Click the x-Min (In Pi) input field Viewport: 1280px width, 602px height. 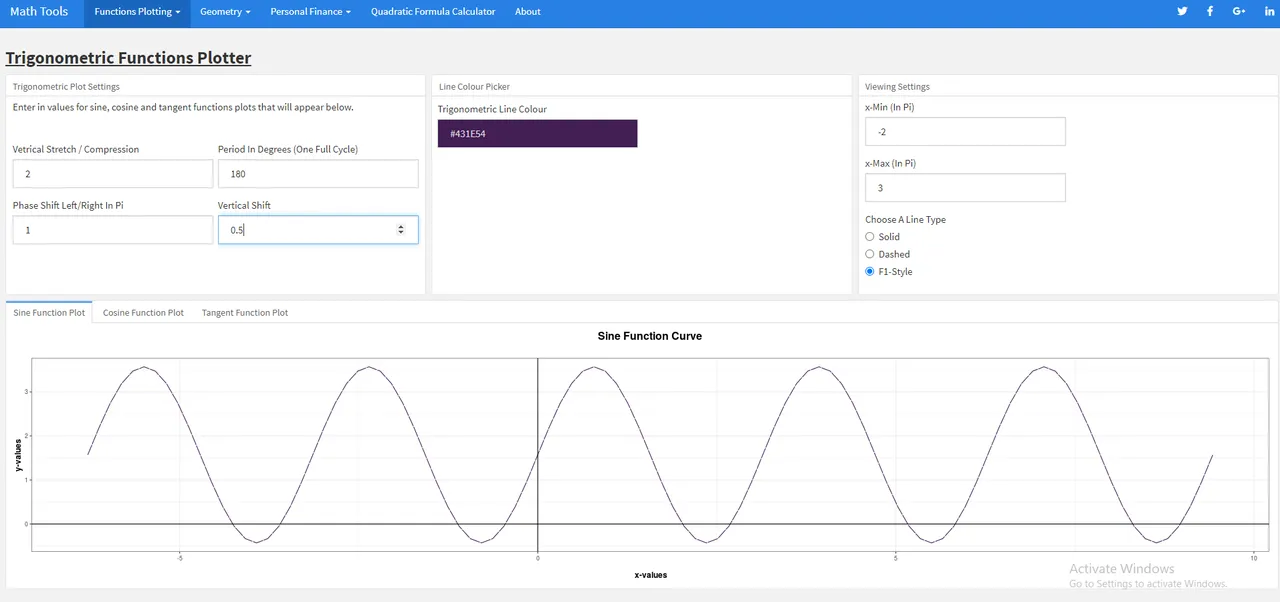click(965, 131)
